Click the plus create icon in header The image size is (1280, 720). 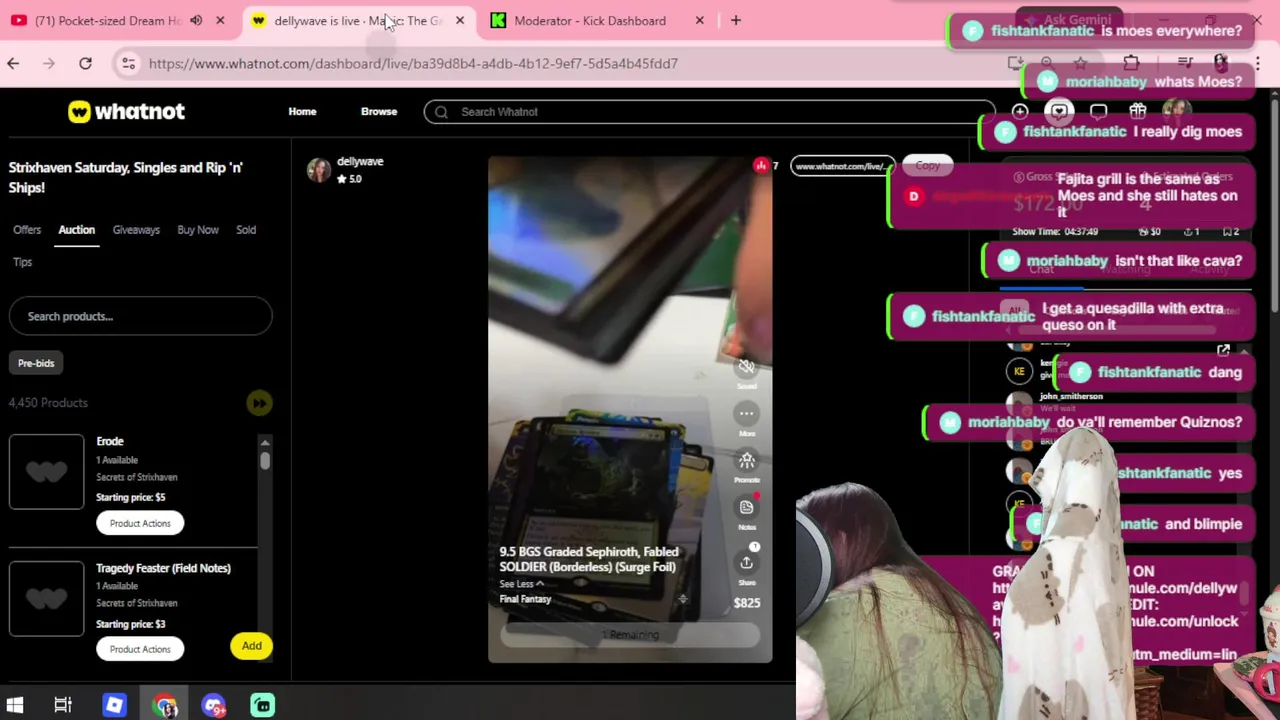(1019, 112)
